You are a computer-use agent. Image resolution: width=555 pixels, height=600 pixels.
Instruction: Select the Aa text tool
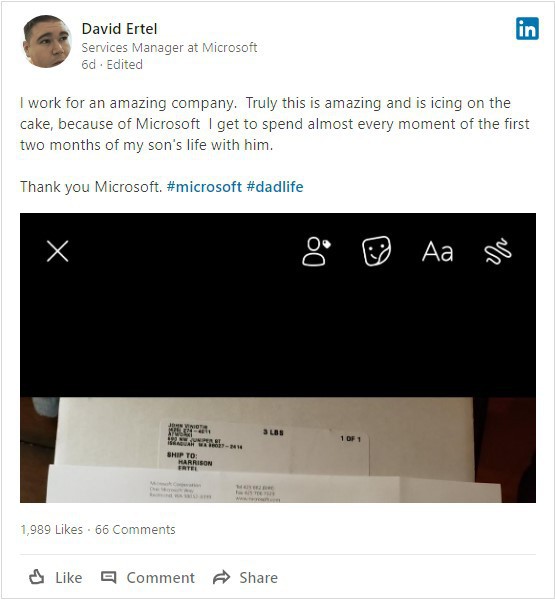click(437, 251)
